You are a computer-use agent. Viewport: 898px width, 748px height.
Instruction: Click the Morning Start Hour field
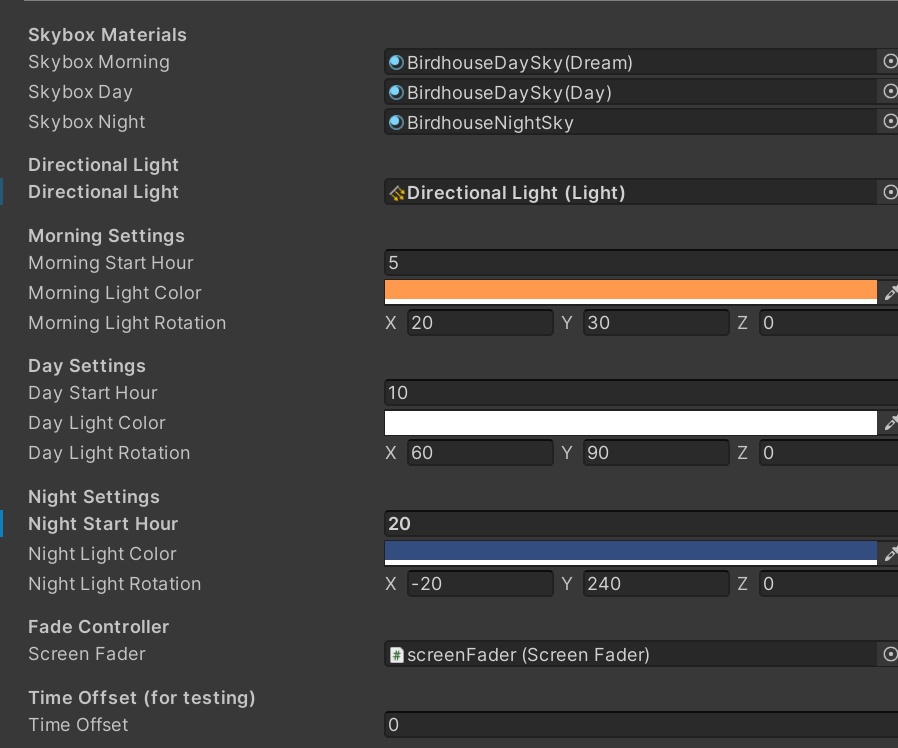click(640, 263)
